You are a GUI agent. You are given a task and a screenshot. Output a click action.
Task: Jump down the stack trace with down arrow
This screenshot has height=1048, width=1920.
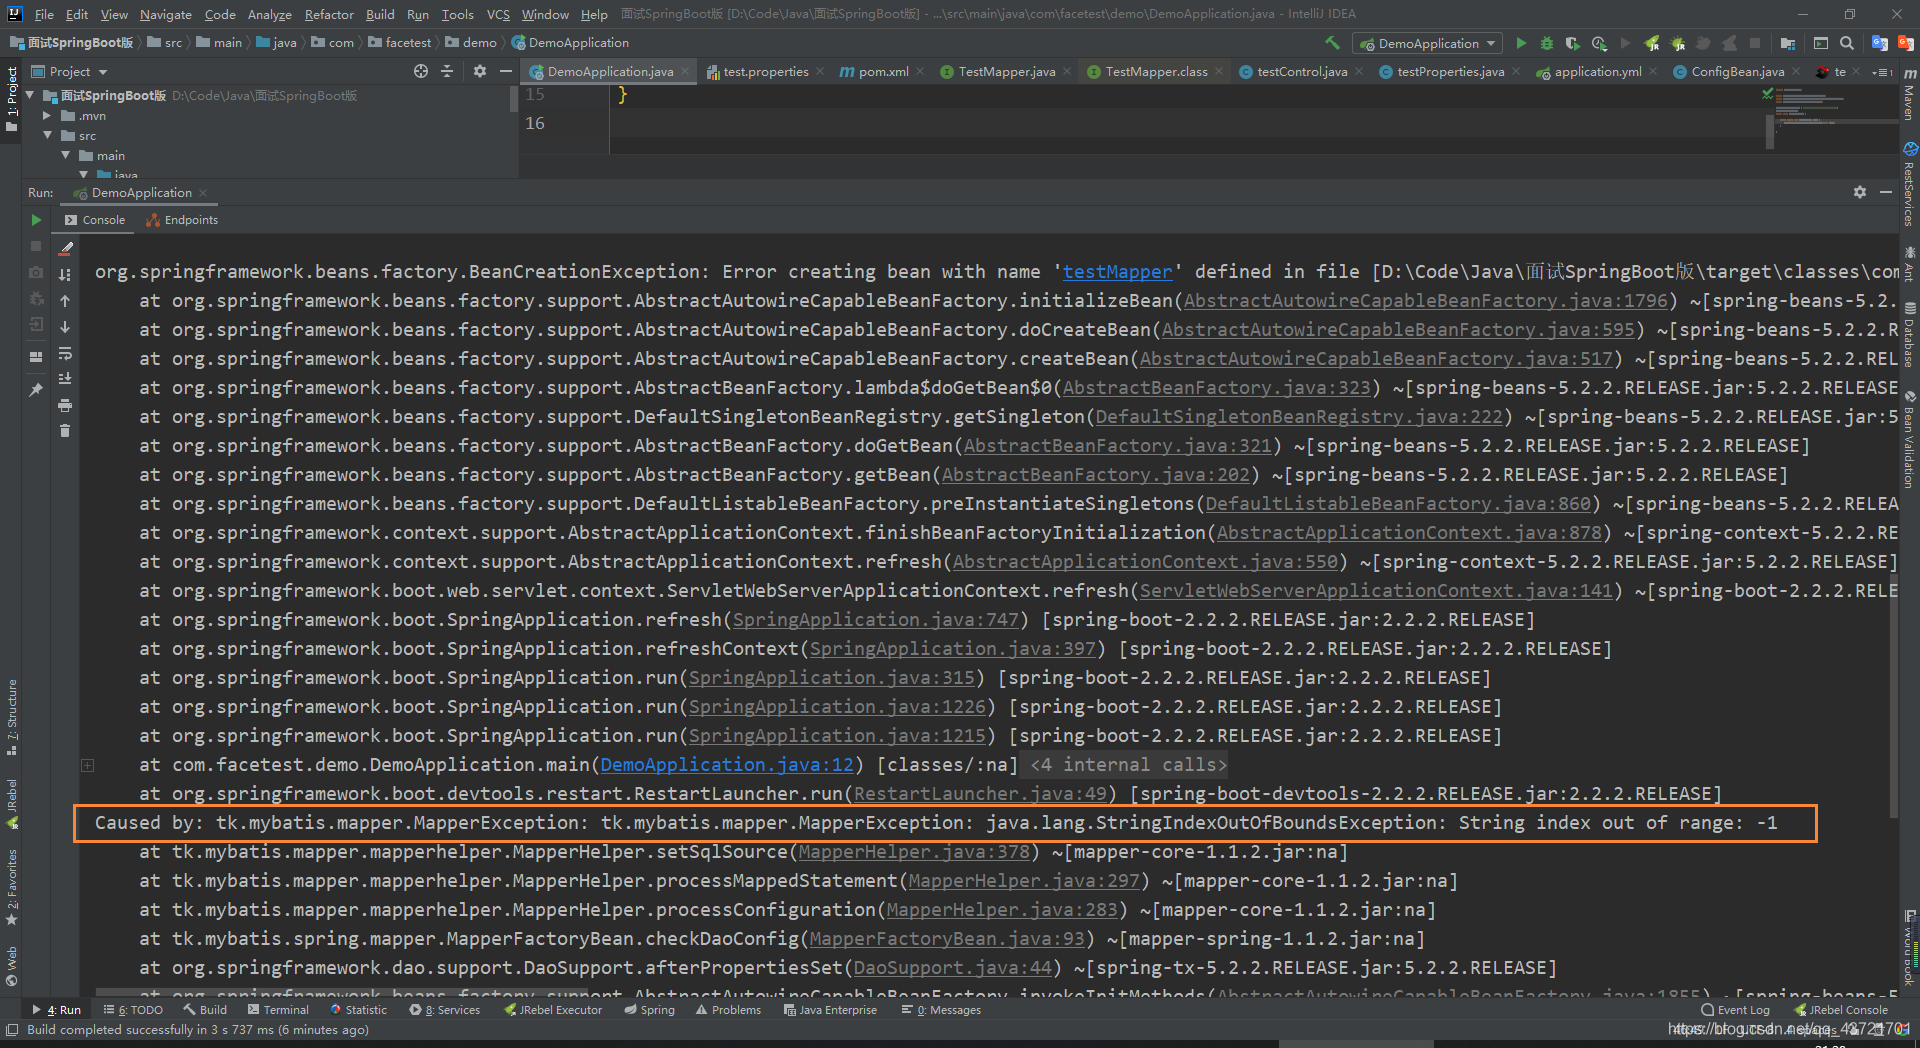(x=65, y=327)
